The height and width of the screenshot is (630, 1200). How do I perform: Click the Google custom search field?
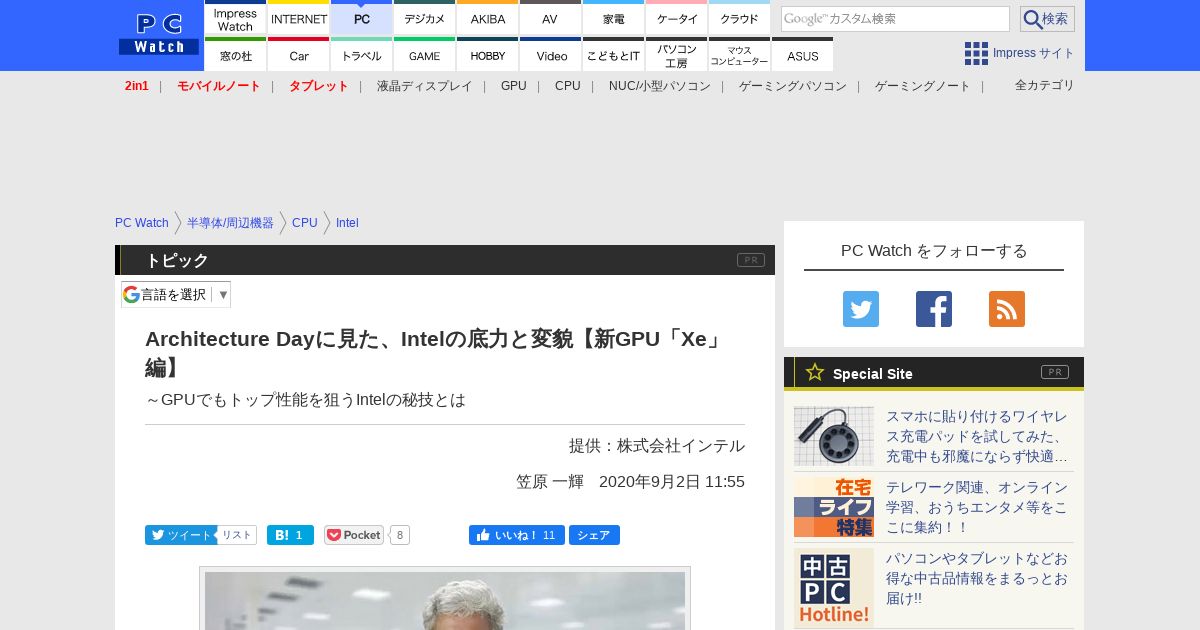point(895,19)
